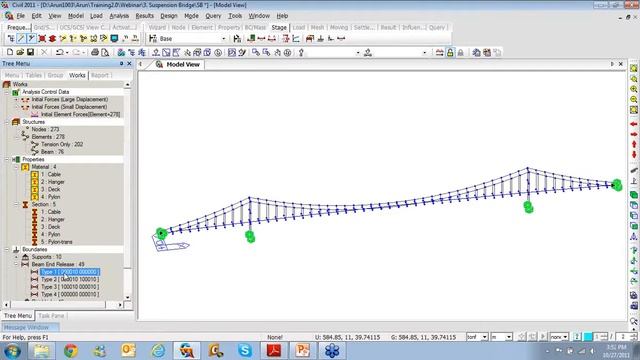Click the Open Project folder icon

(x=20, y=53)
